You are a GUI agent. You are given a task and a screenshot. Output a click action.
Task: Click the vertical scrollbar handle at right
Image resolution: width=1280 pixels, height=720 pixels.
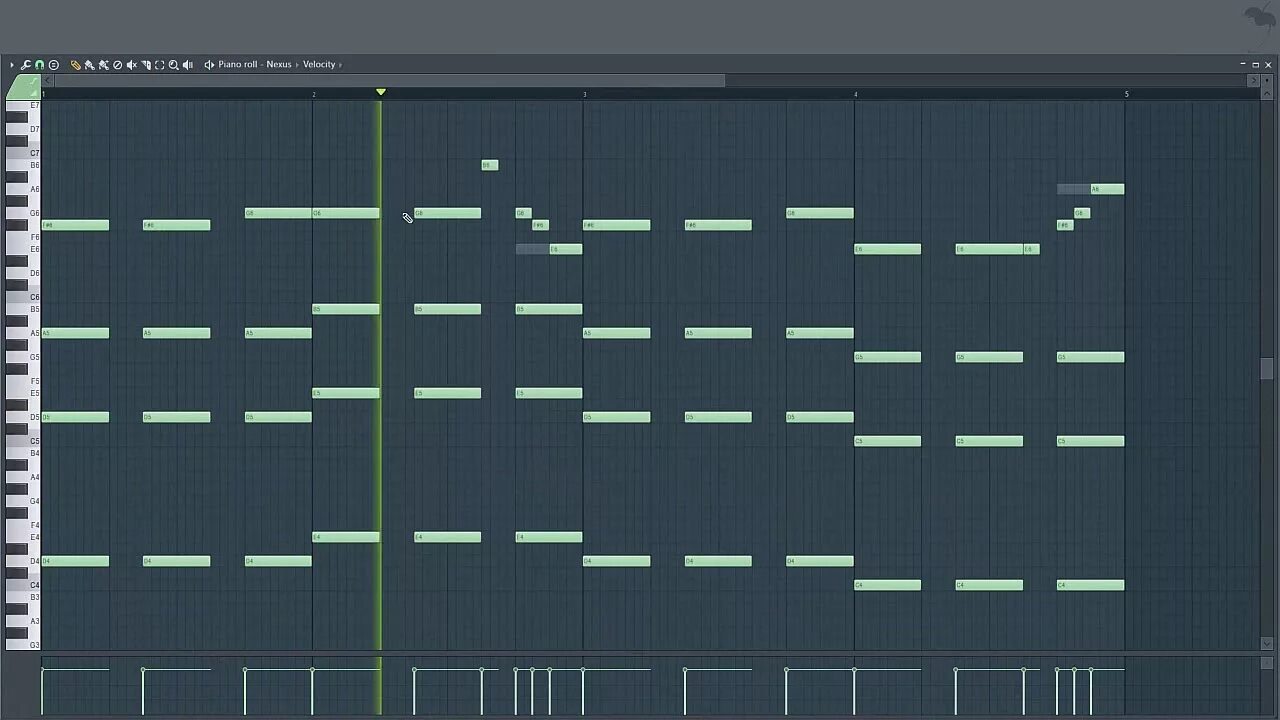point(1267,368)
